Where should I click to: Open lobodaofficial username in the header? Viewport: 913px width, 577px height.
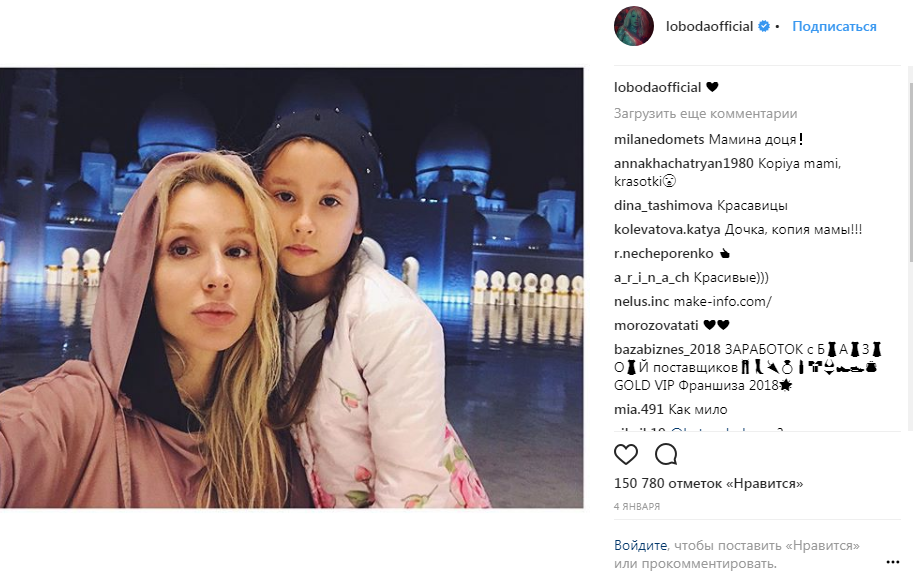(709, 26)
